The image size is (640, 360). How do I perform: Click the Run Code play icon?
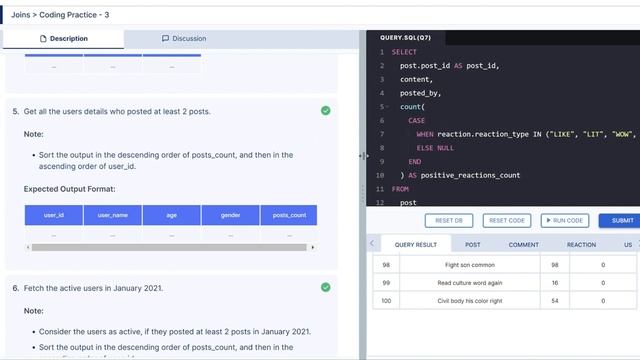[x=548, y=220]
